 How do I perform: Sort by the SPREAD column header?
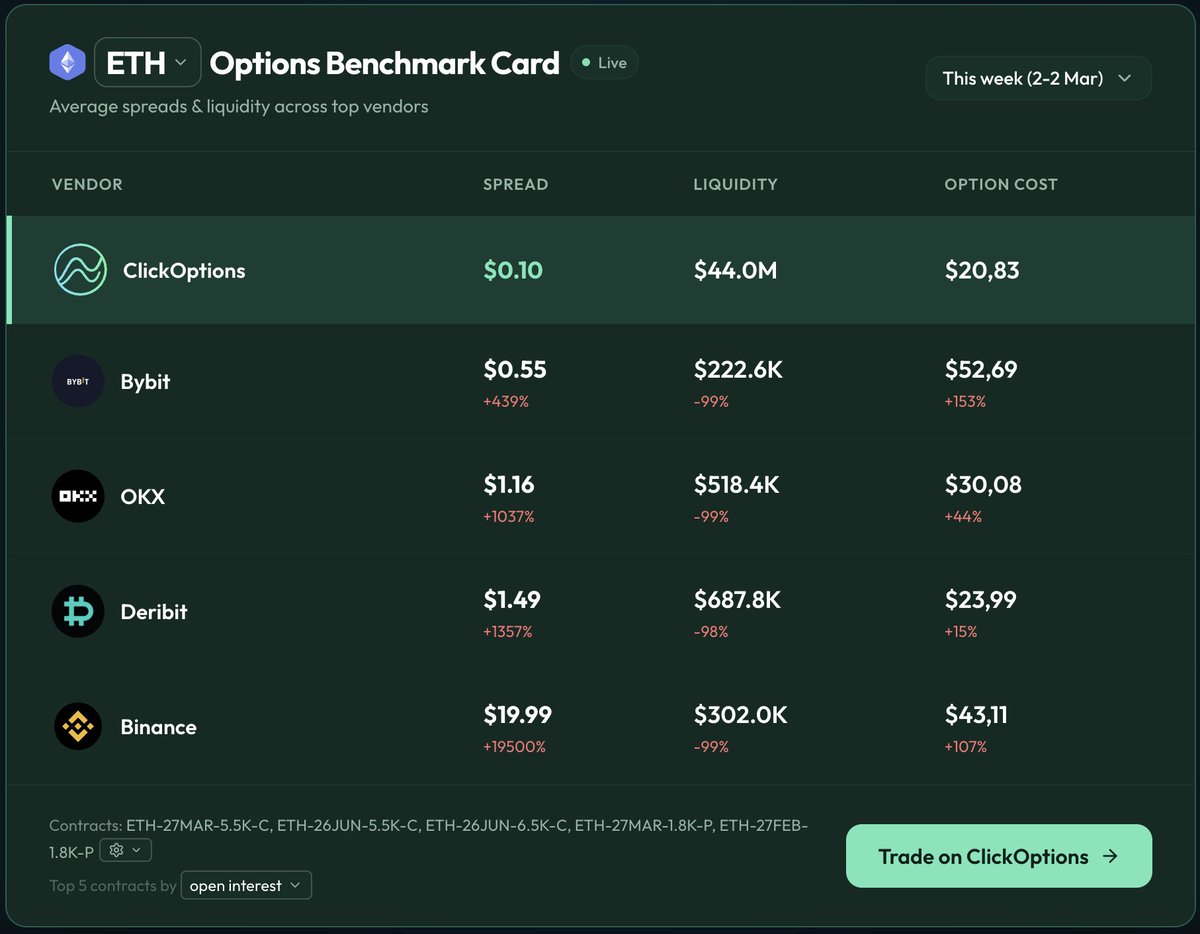click(515, 184)
